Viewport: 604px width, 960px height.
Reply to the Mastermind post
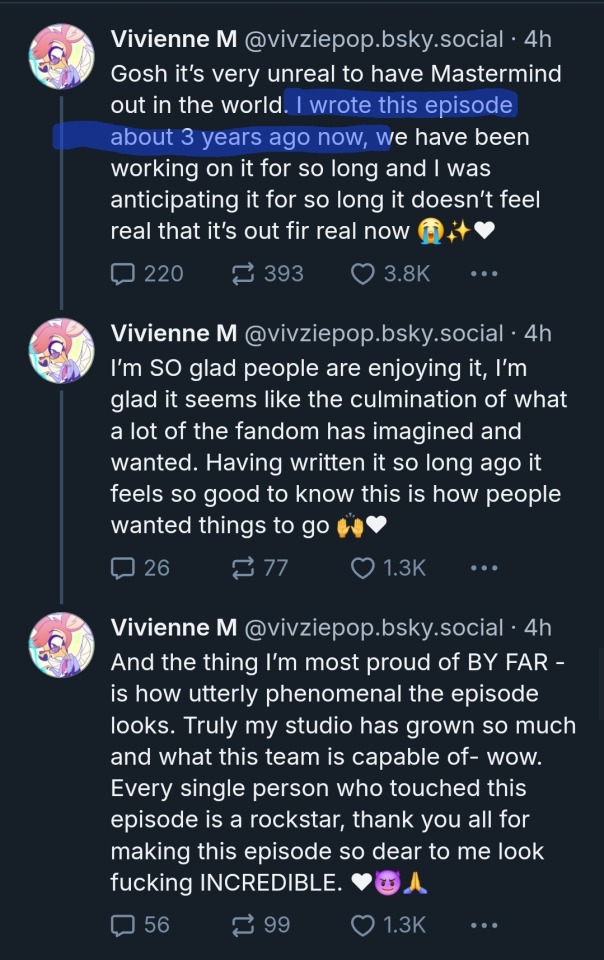click(125, 273)
